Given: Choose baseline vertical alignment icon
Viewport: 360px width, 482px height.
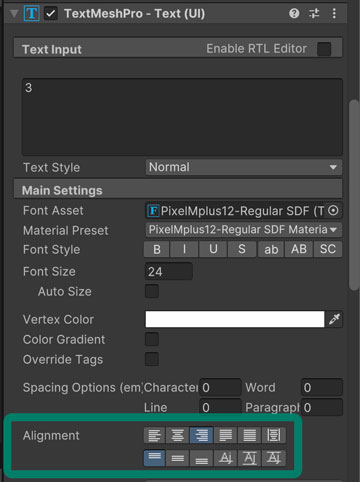Looking at the screenshot, I should click(226, 458).
